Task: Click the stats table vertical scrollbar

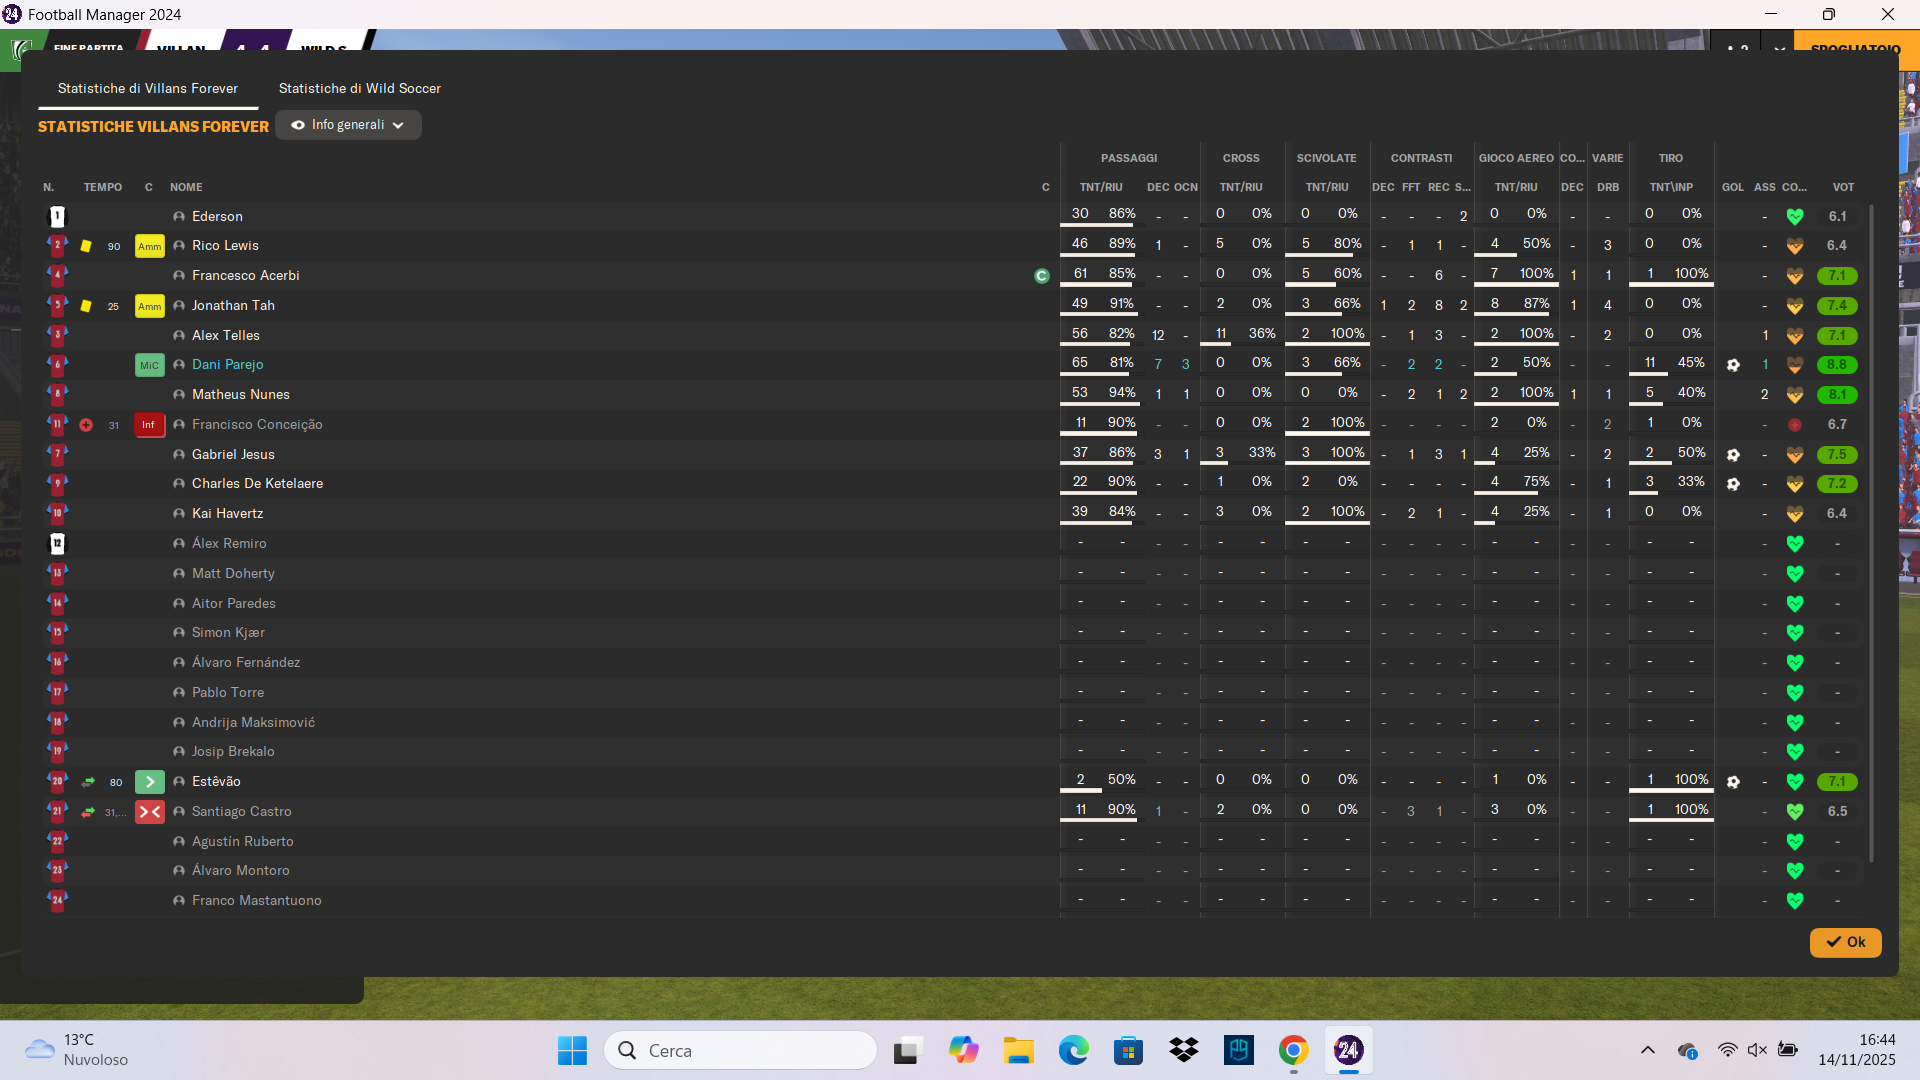Action: (1871, 530)
